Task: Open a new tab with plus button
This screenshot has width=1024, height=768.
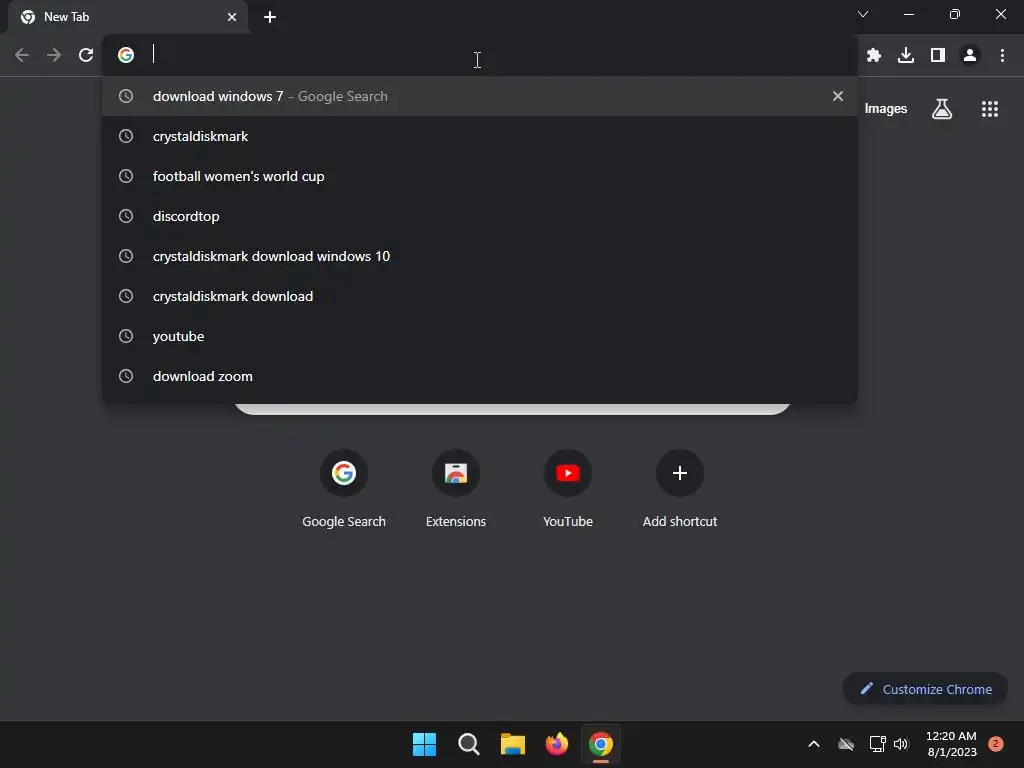Action: (270, 17)
